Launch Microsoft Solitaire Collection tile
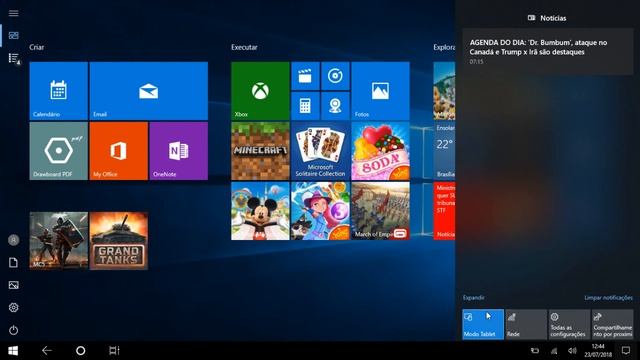Image resolution: width=640 pixels, height=360 pixels. pyautogui.click(x=320, y=151)
